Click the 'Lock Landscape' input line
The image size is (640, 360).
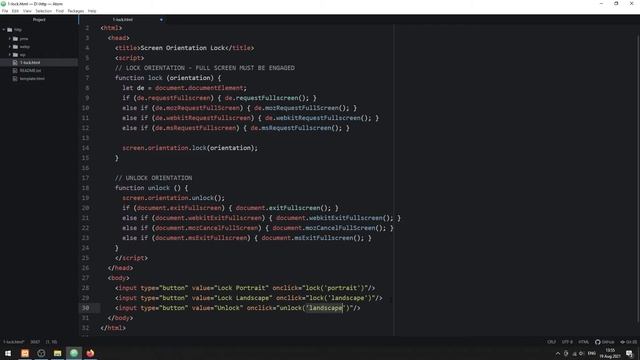click(249, 298)
